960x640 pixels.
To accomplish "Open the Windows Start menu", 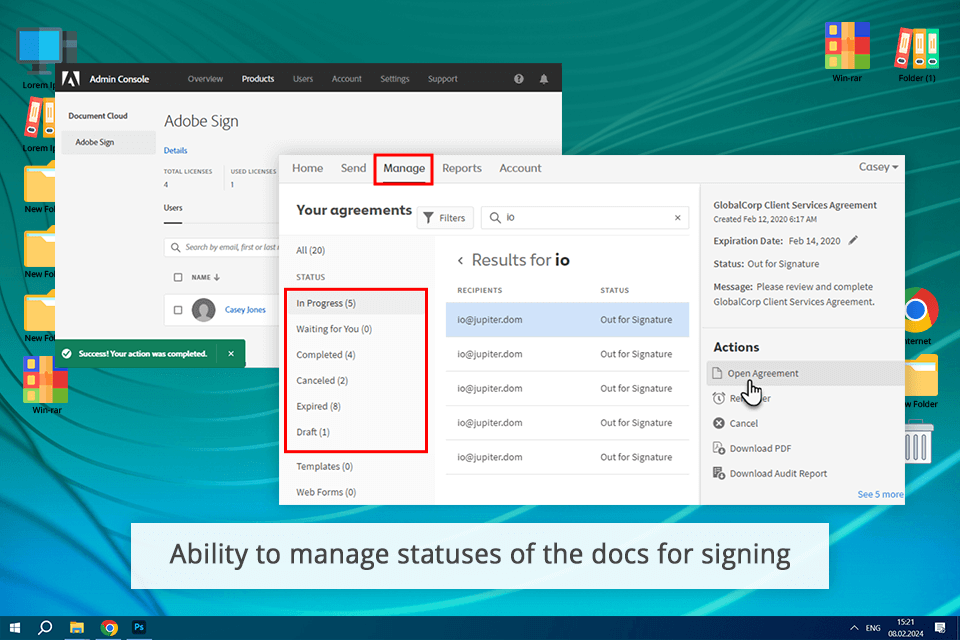I will (15, 628).
